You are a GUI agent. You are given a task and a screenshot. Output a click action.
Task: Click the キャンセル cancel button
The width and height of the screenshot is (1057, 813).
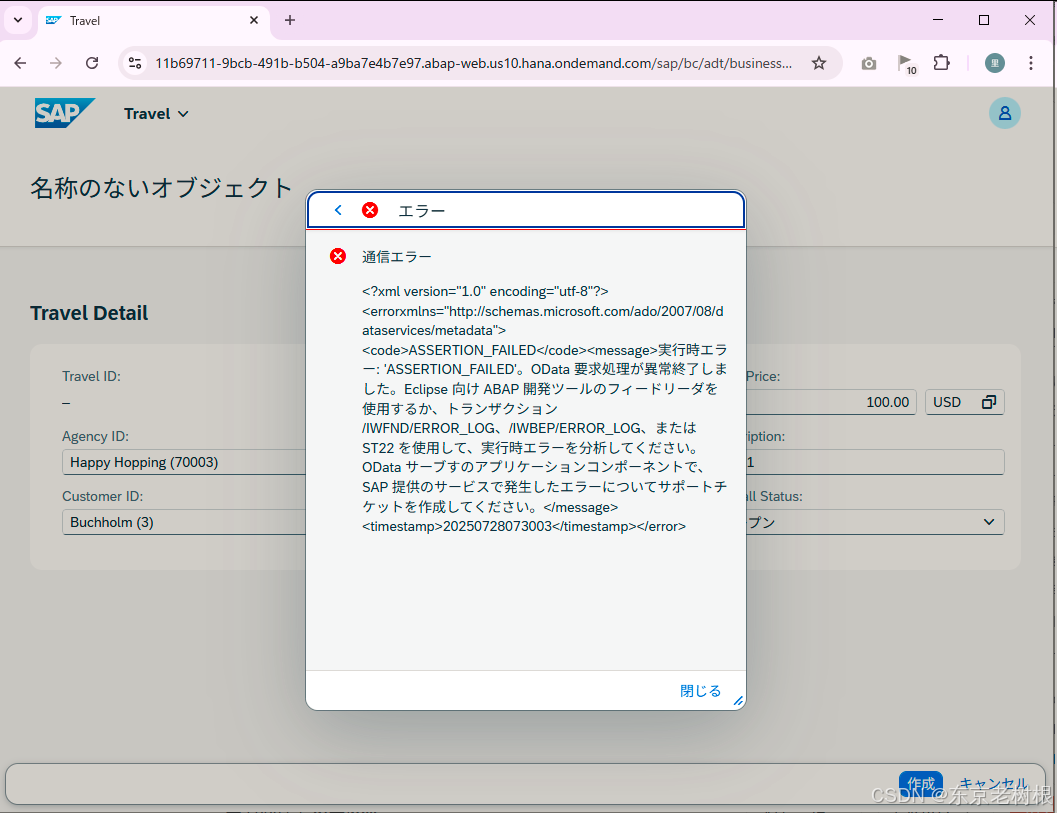click(992, 784)
